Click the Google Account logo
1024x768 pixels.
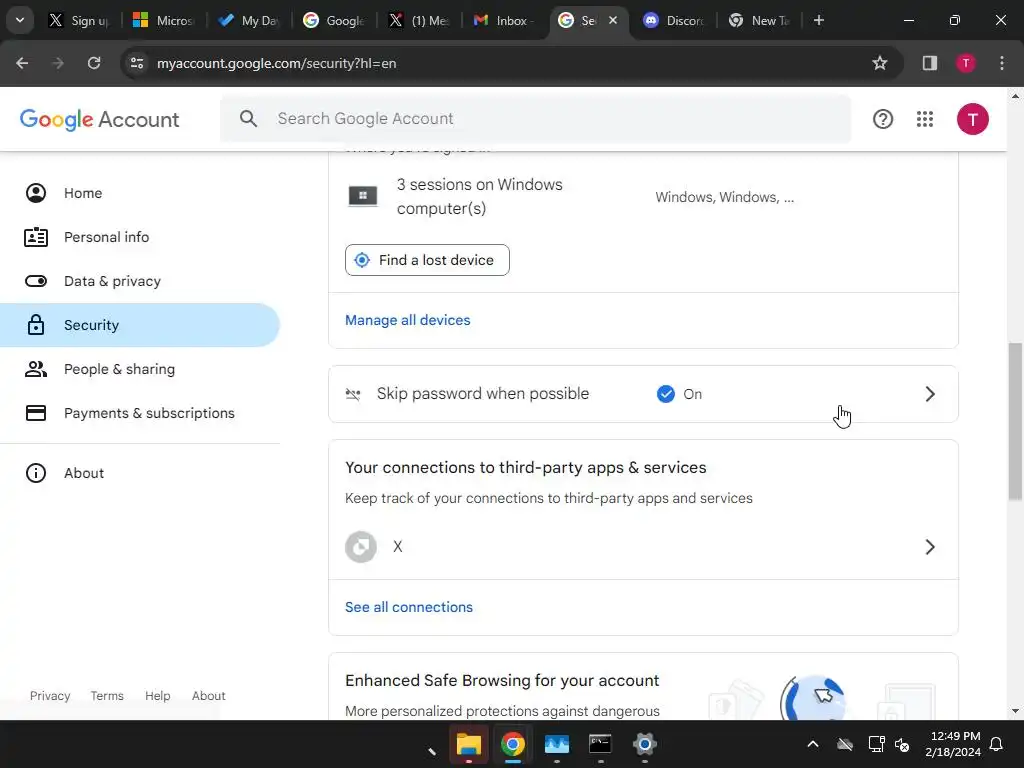[99, 120]
